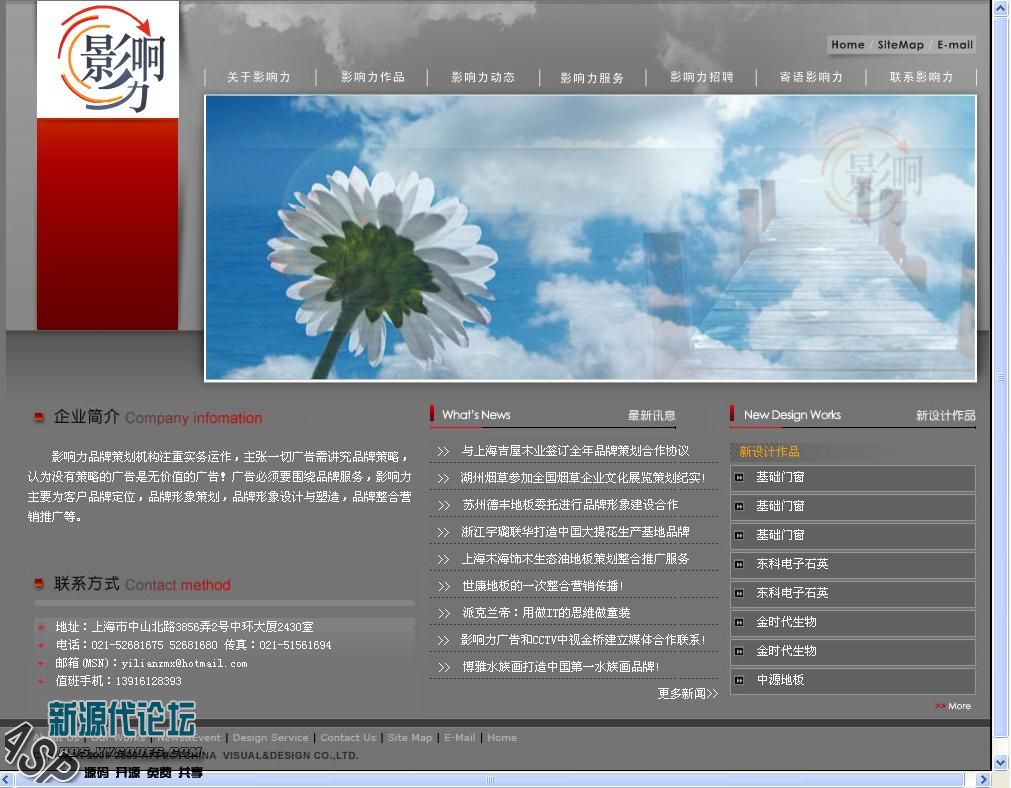Open the footer Design Service link
Viewport: 1011px width, 788px height.
click(270, 738)
